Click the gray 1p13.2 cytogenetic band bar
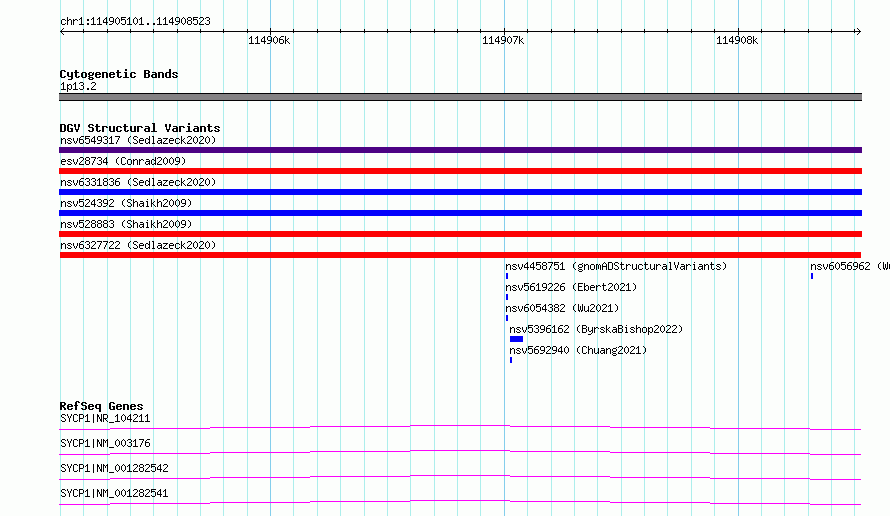890x516 pixels. click(460, 97)
